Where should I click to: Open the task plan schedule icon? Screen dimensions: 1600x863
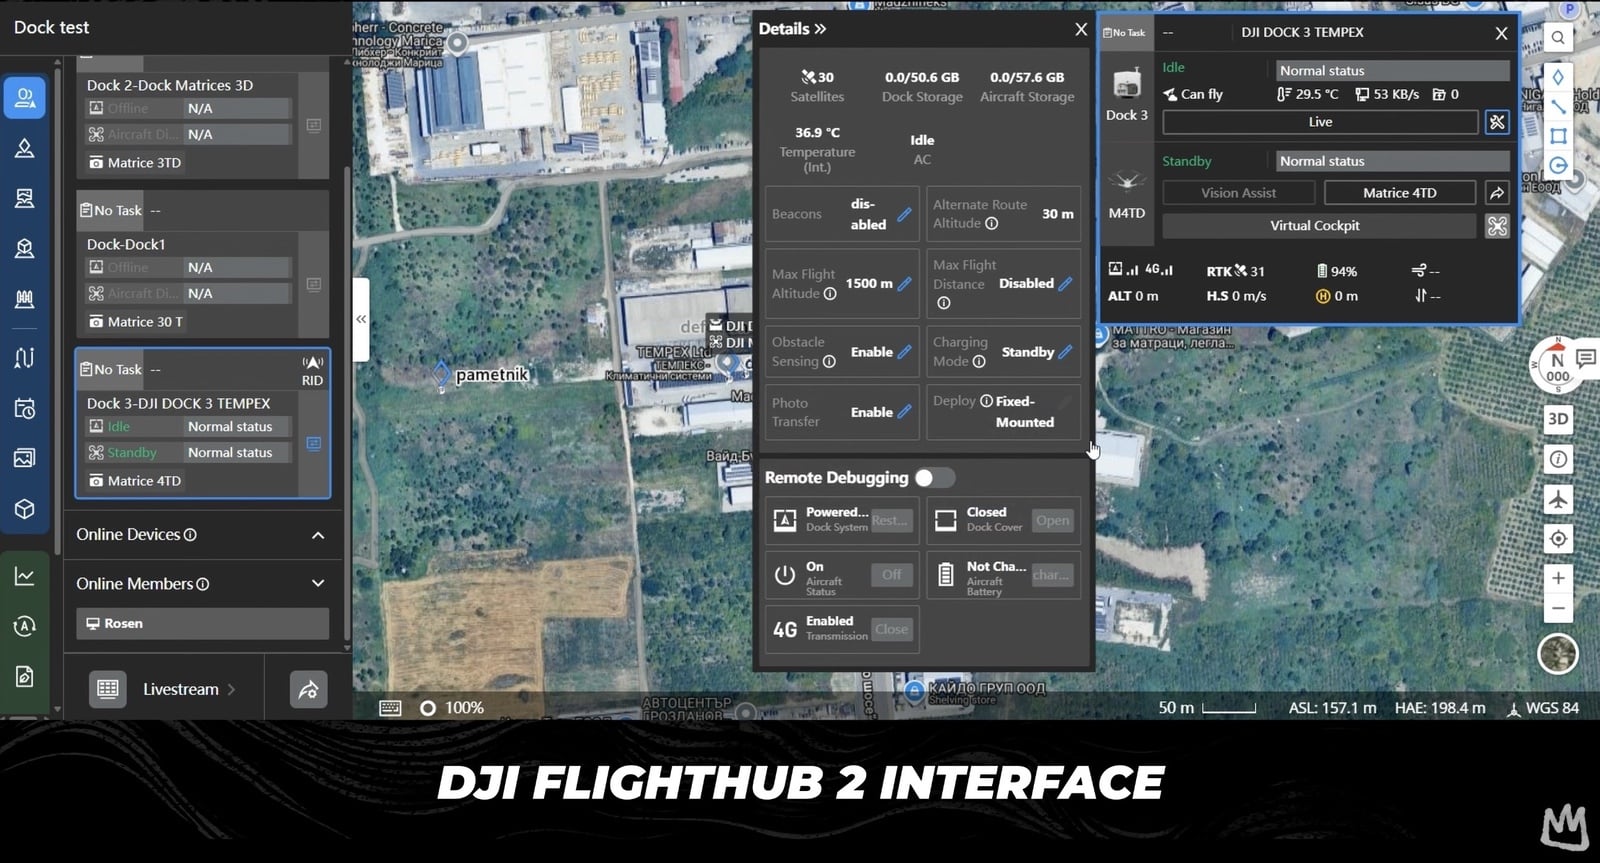point(24,408)
